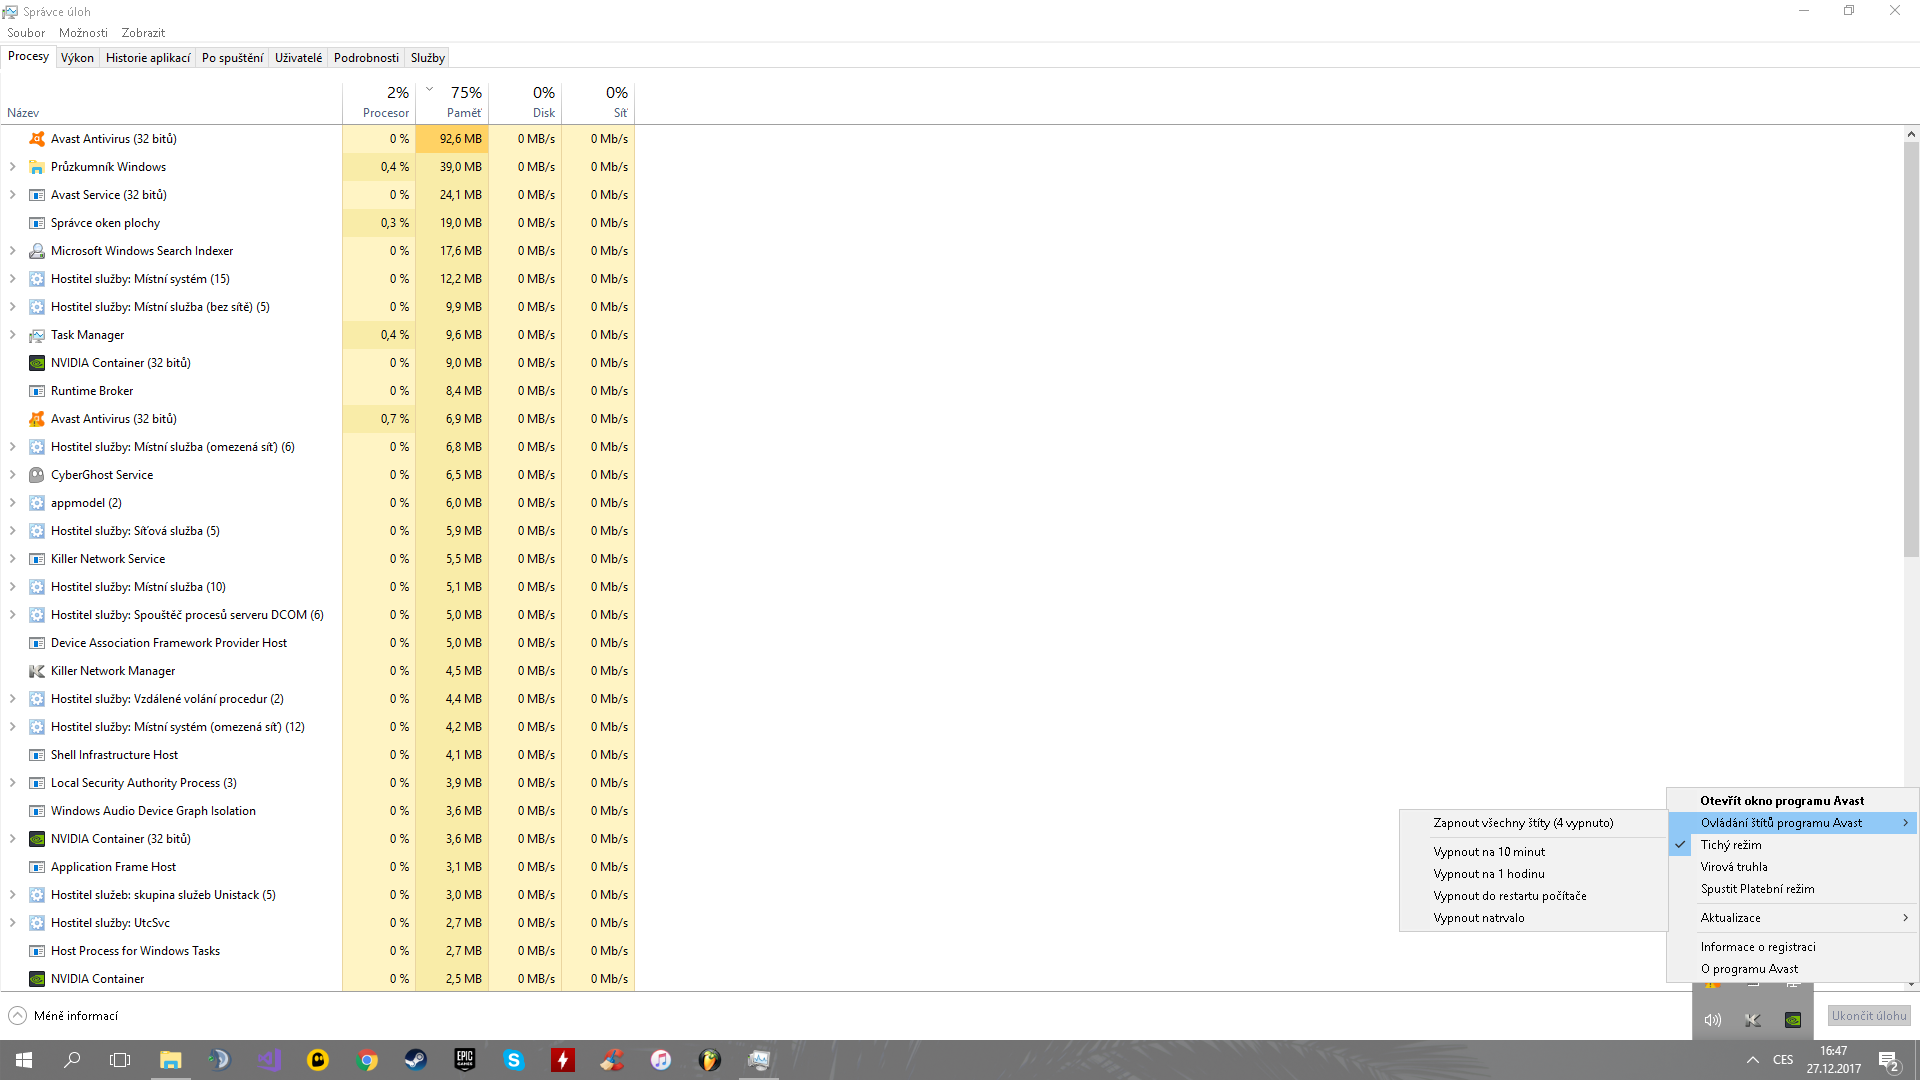Expand Hostitel služby: Síťová služba (5)
The image size is (1920, 1080).
click(13, 531)
